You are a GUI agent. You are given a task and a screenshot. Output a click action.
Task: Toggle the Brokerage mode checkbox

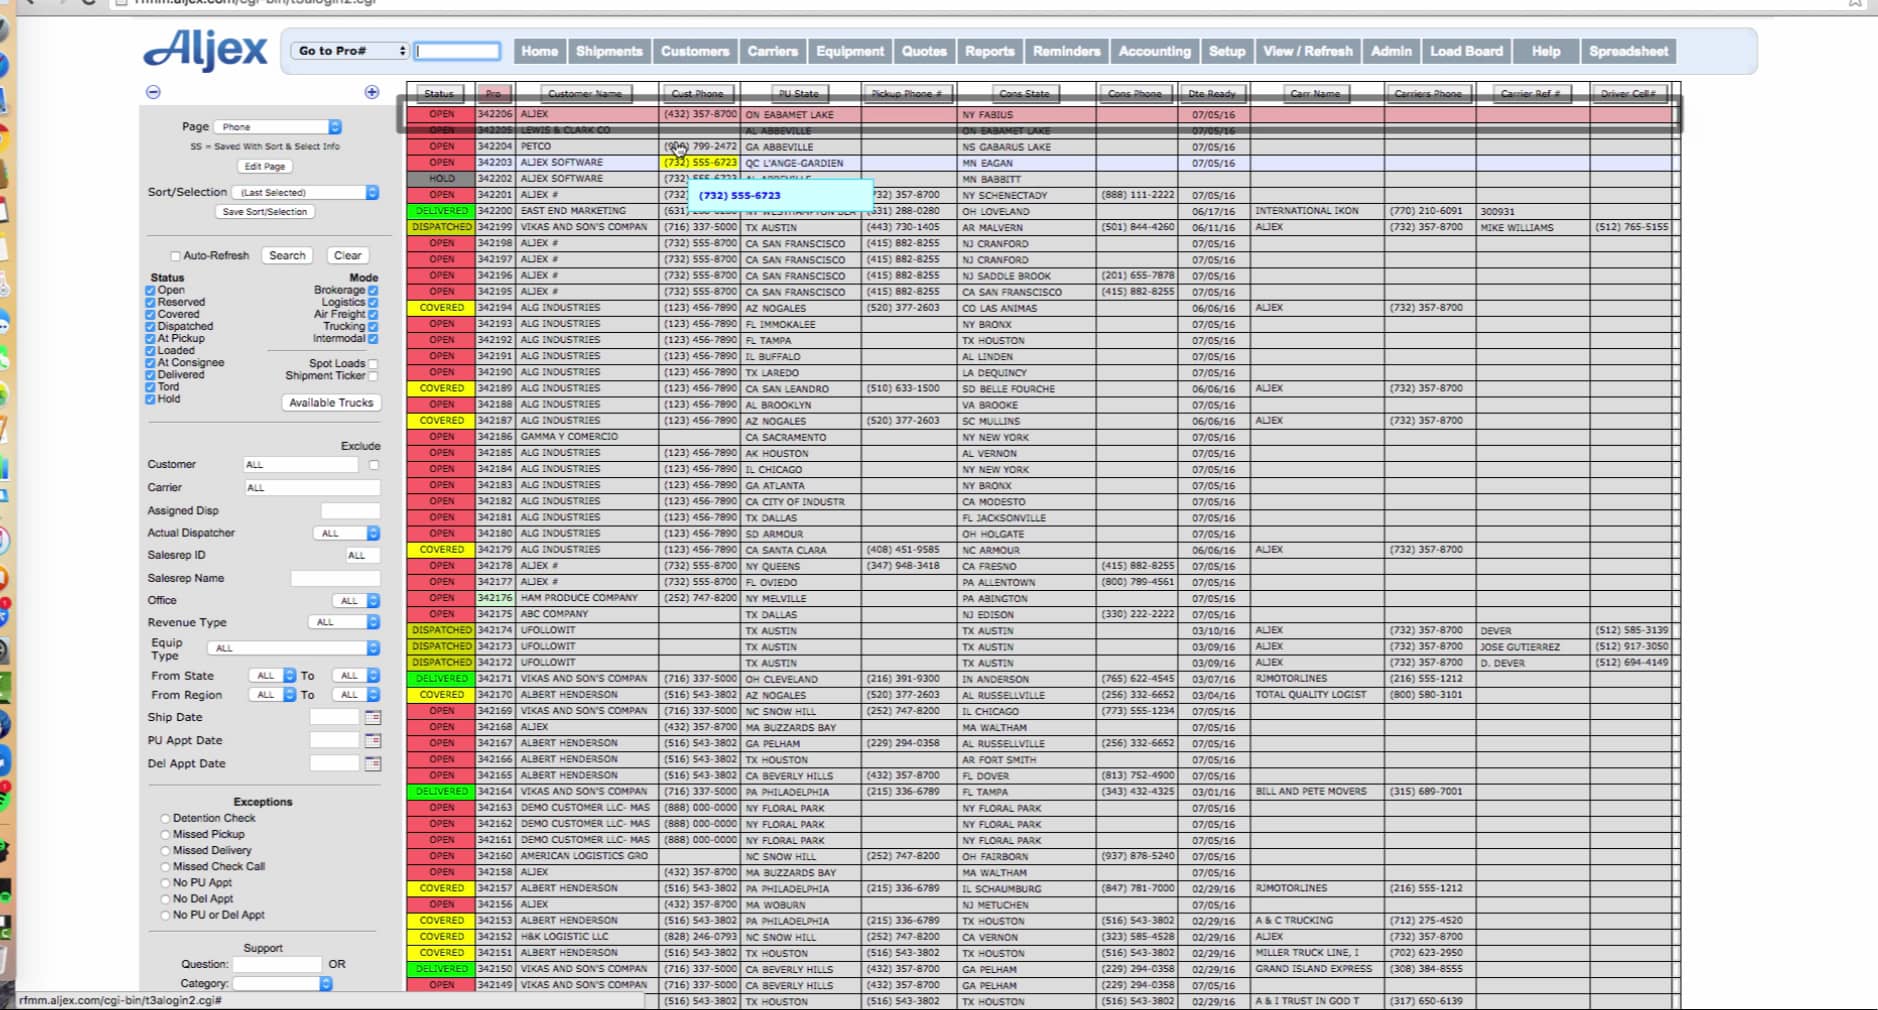tap(373, 290)
